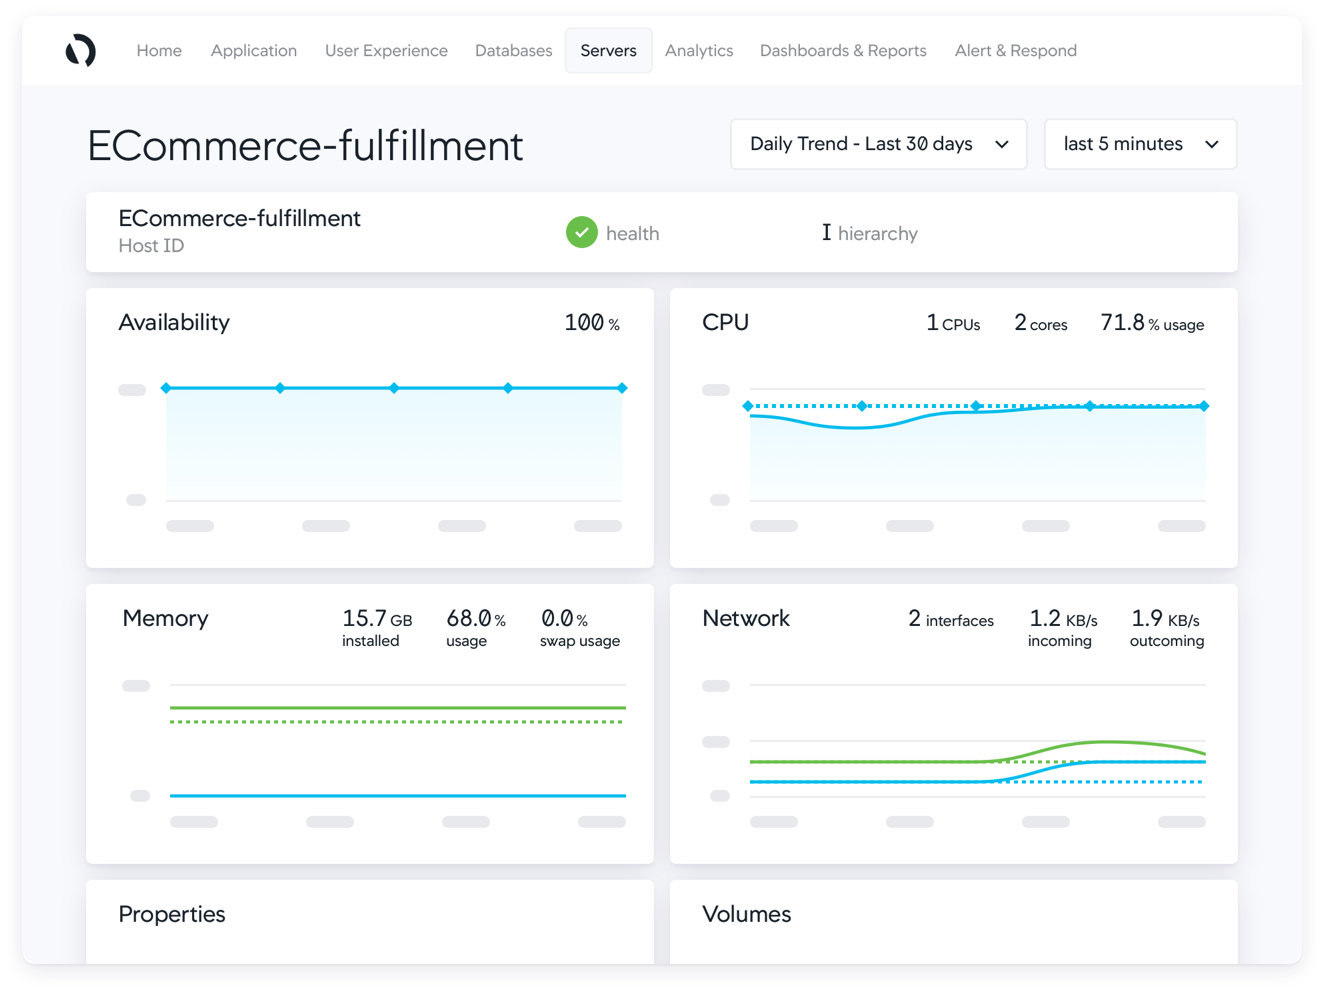The width and height of the screenshot is (1324, 992).
Task: Click the hierarchy icon beside the hierarchy label
Action: 826,232
